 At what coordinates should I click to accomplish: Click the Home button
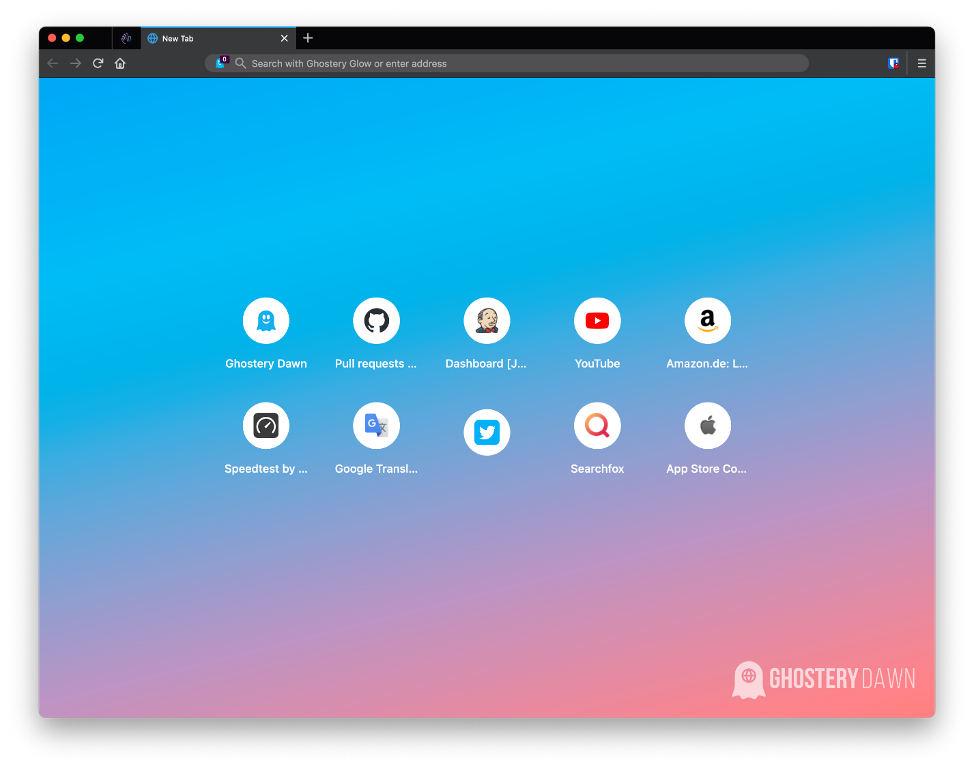click(x=120, y=63)
